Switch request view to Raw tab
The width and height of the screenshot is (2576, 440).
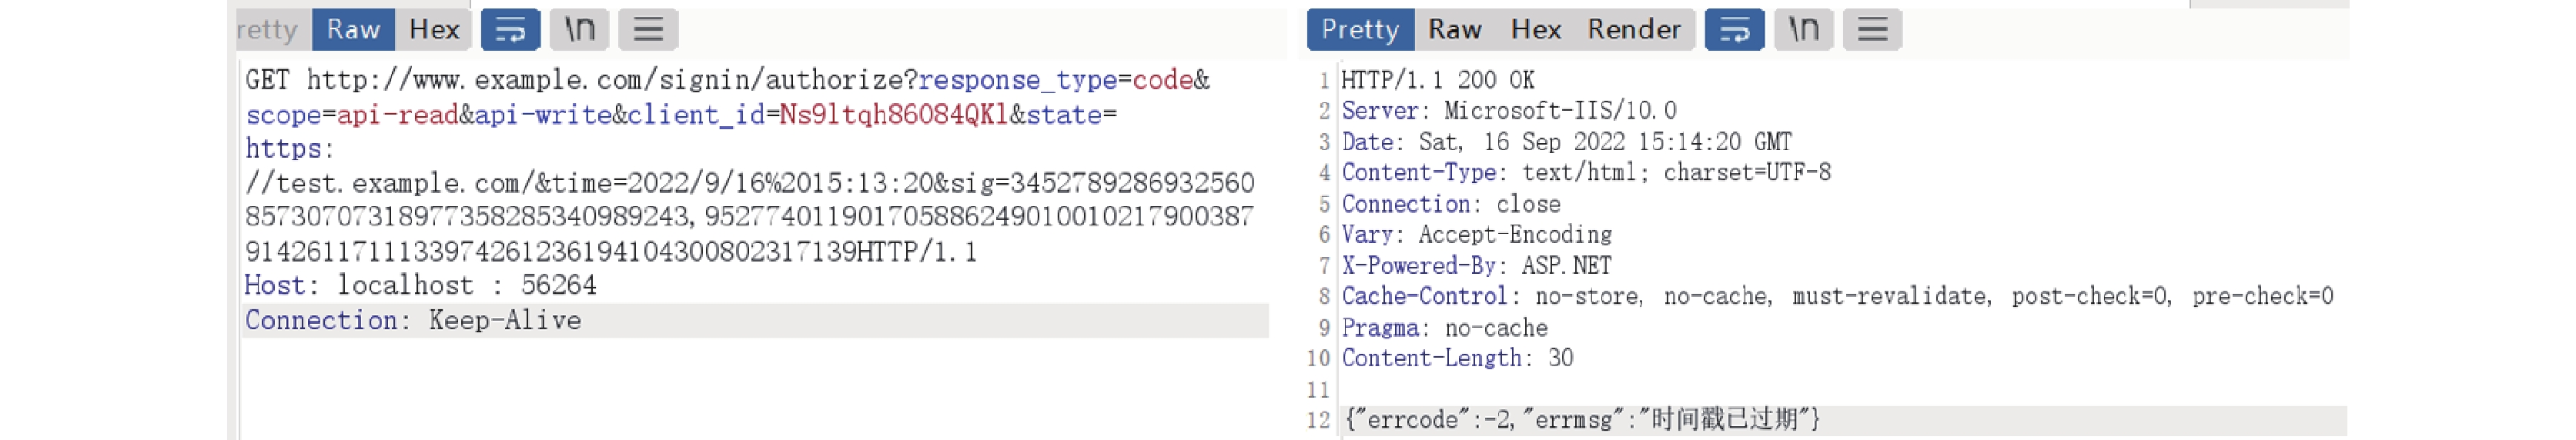[x=353, y=29]
